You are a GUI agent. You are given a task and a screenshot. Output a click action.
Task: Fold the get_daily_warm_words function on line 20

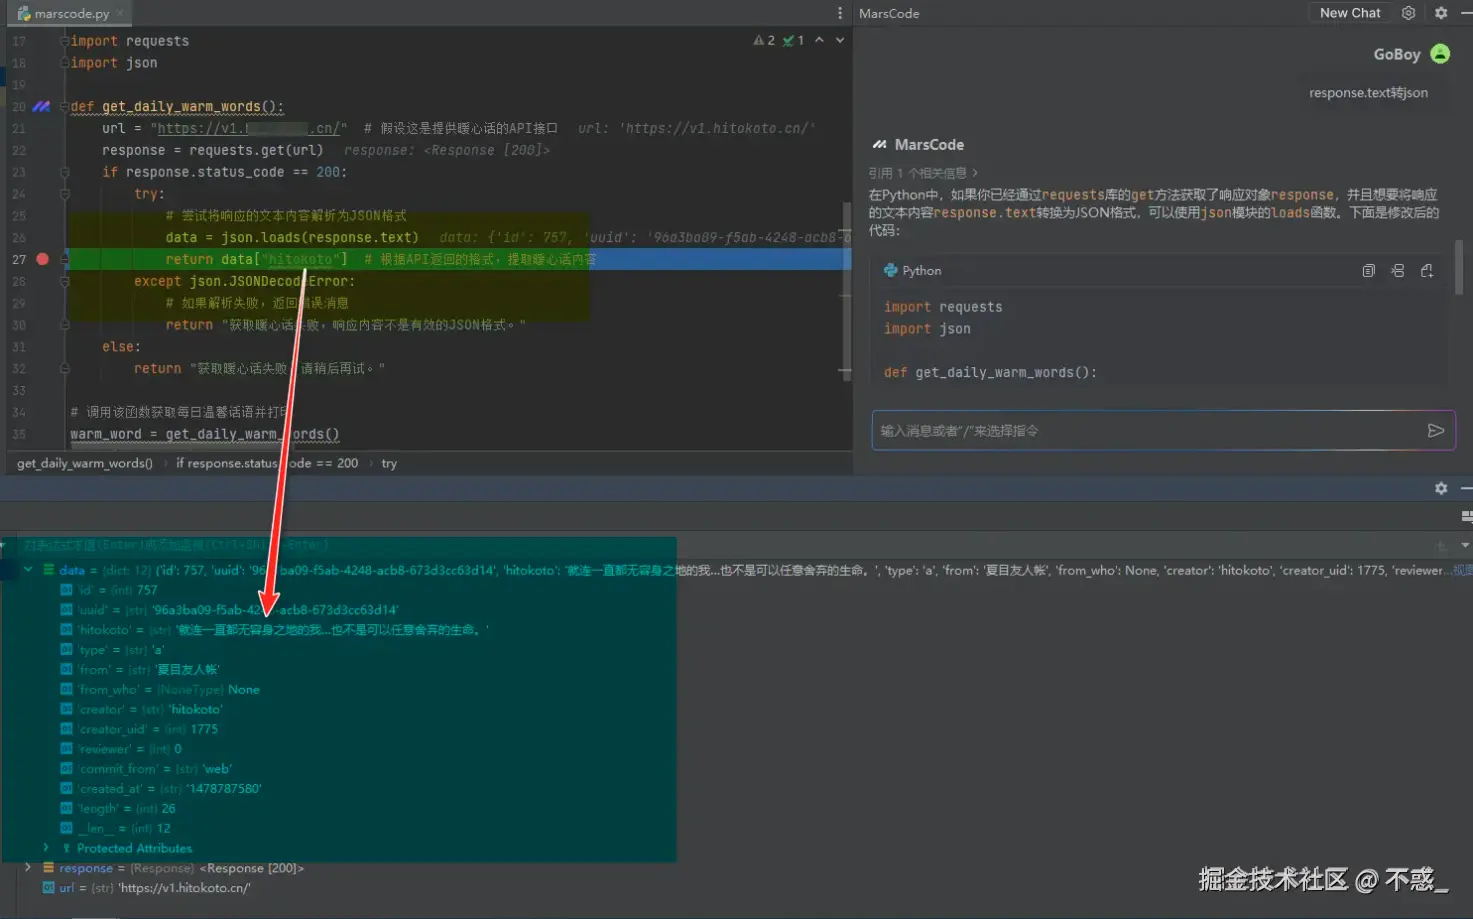coord(64,106)
